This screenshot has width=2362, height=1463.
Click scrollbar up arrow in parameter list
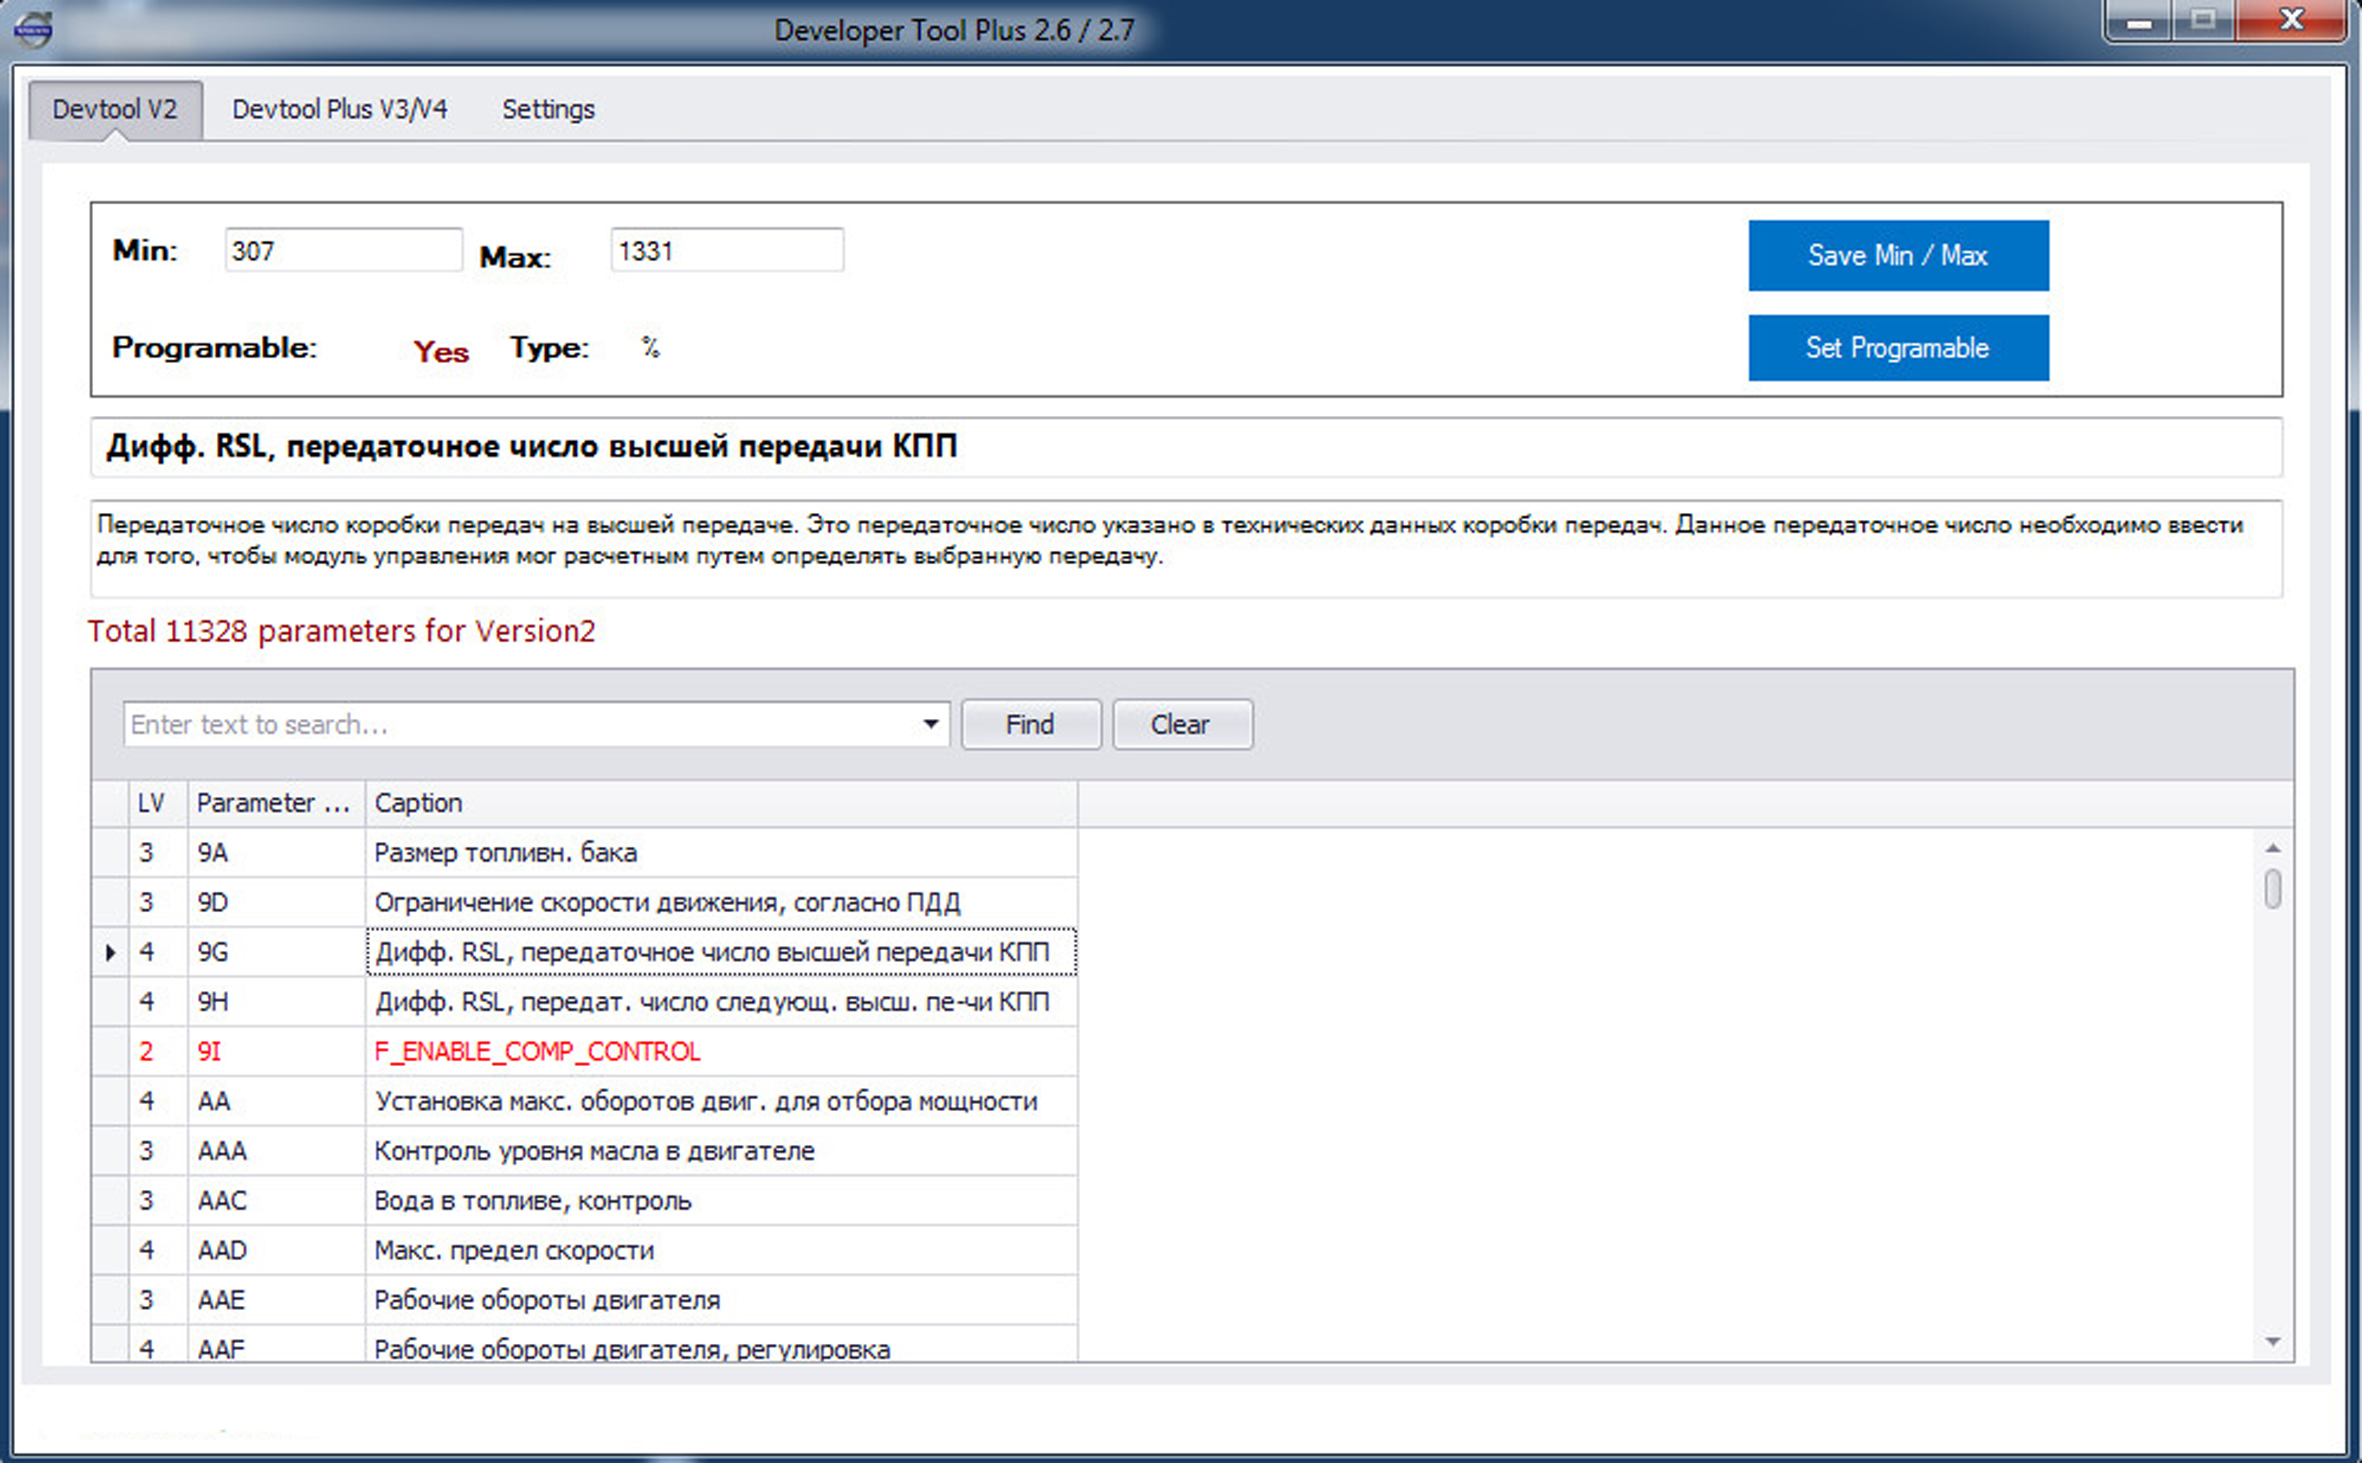pyautogui.click(x=2272, y=849)
